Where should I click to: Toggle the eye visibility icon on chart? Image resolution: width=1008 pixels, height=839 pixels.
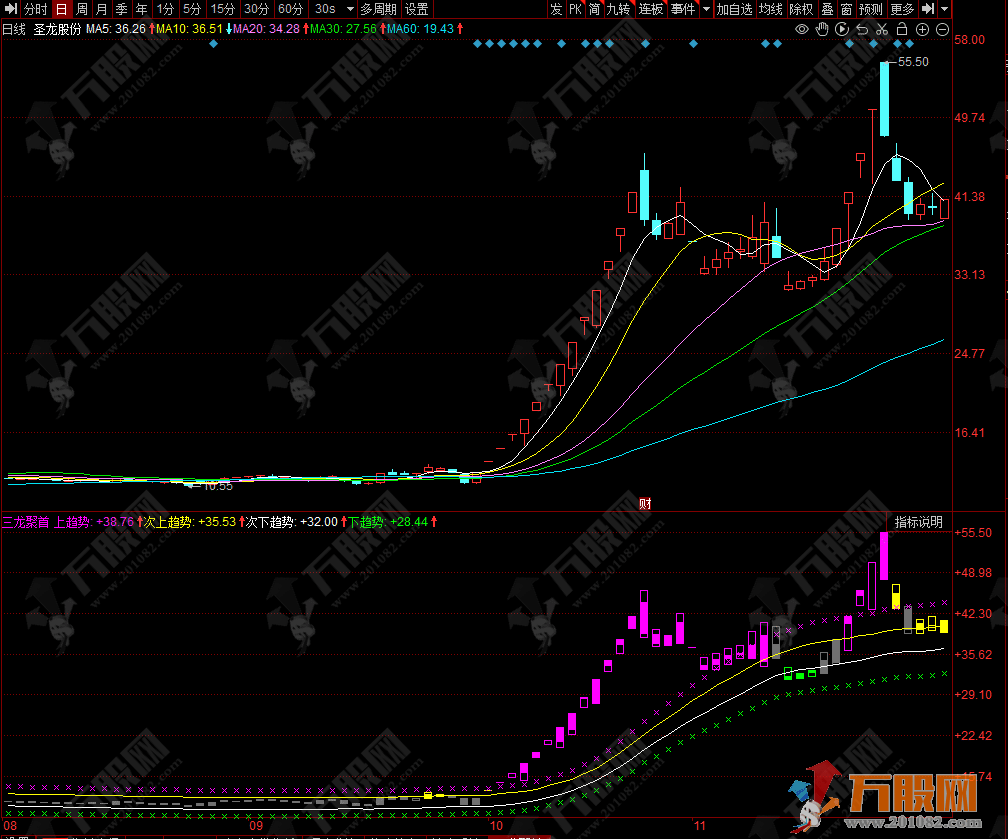[802, 29]
